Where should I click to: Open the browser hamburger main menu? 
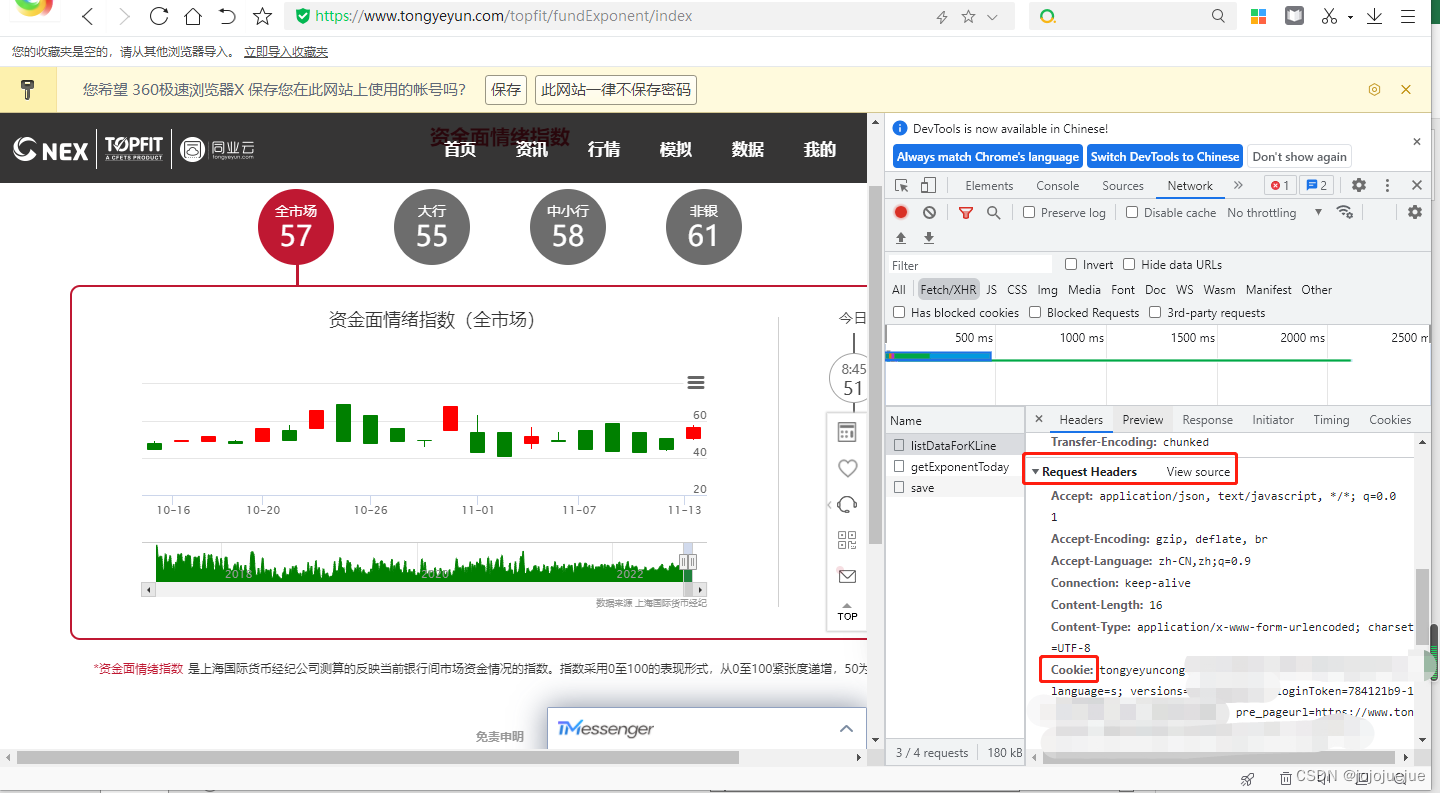1407,16
